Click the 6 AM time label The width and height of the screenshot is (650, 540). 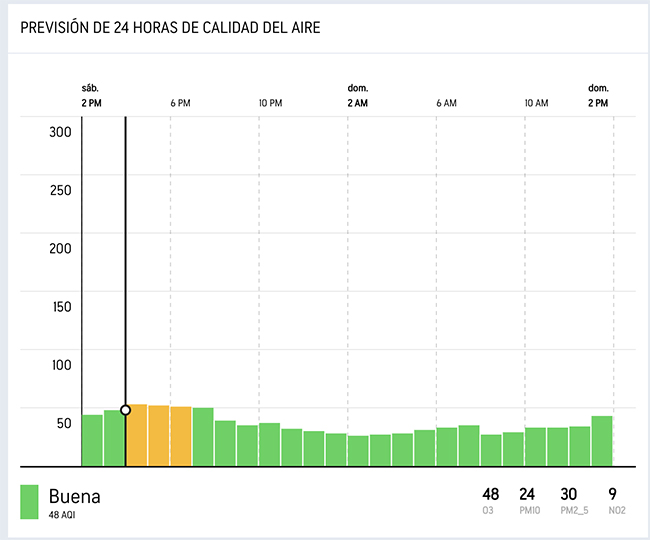point(446,103)
